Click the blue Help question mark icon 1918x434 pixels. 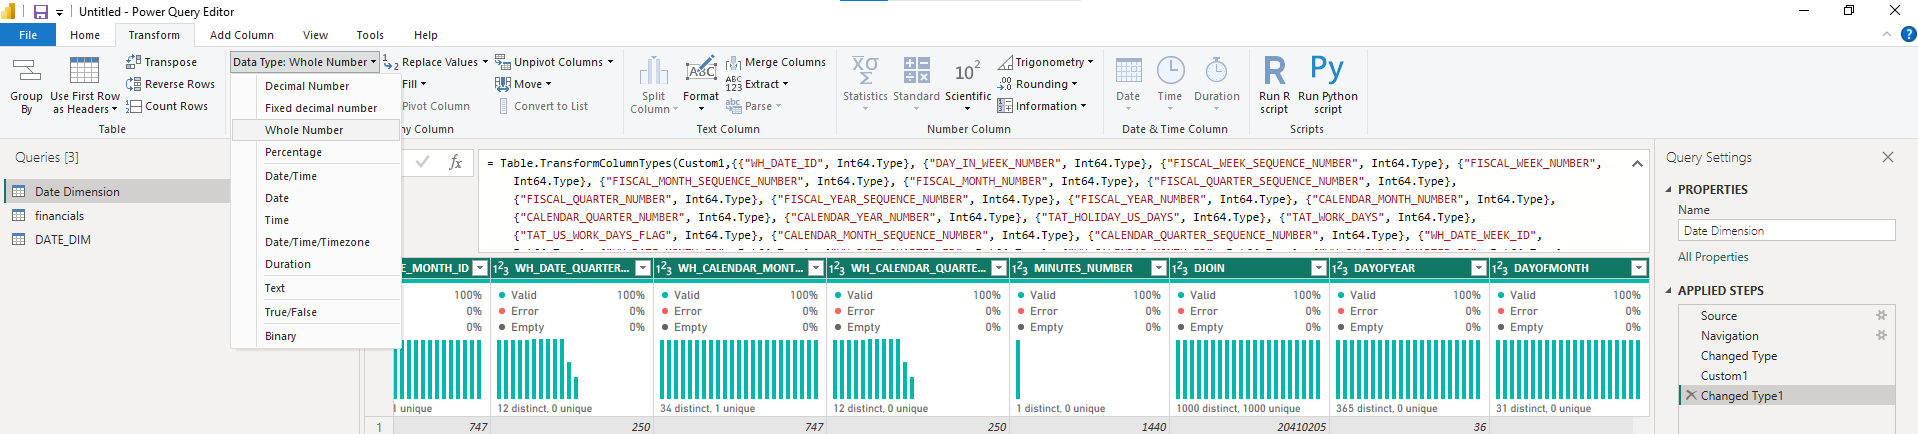click(1908, 34)
